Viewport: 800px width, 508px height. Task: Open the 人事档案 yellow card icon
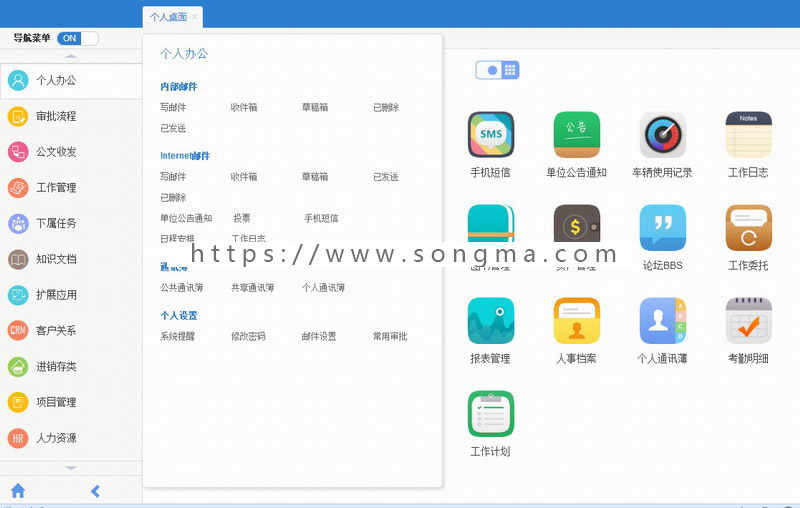coord(577,320)
